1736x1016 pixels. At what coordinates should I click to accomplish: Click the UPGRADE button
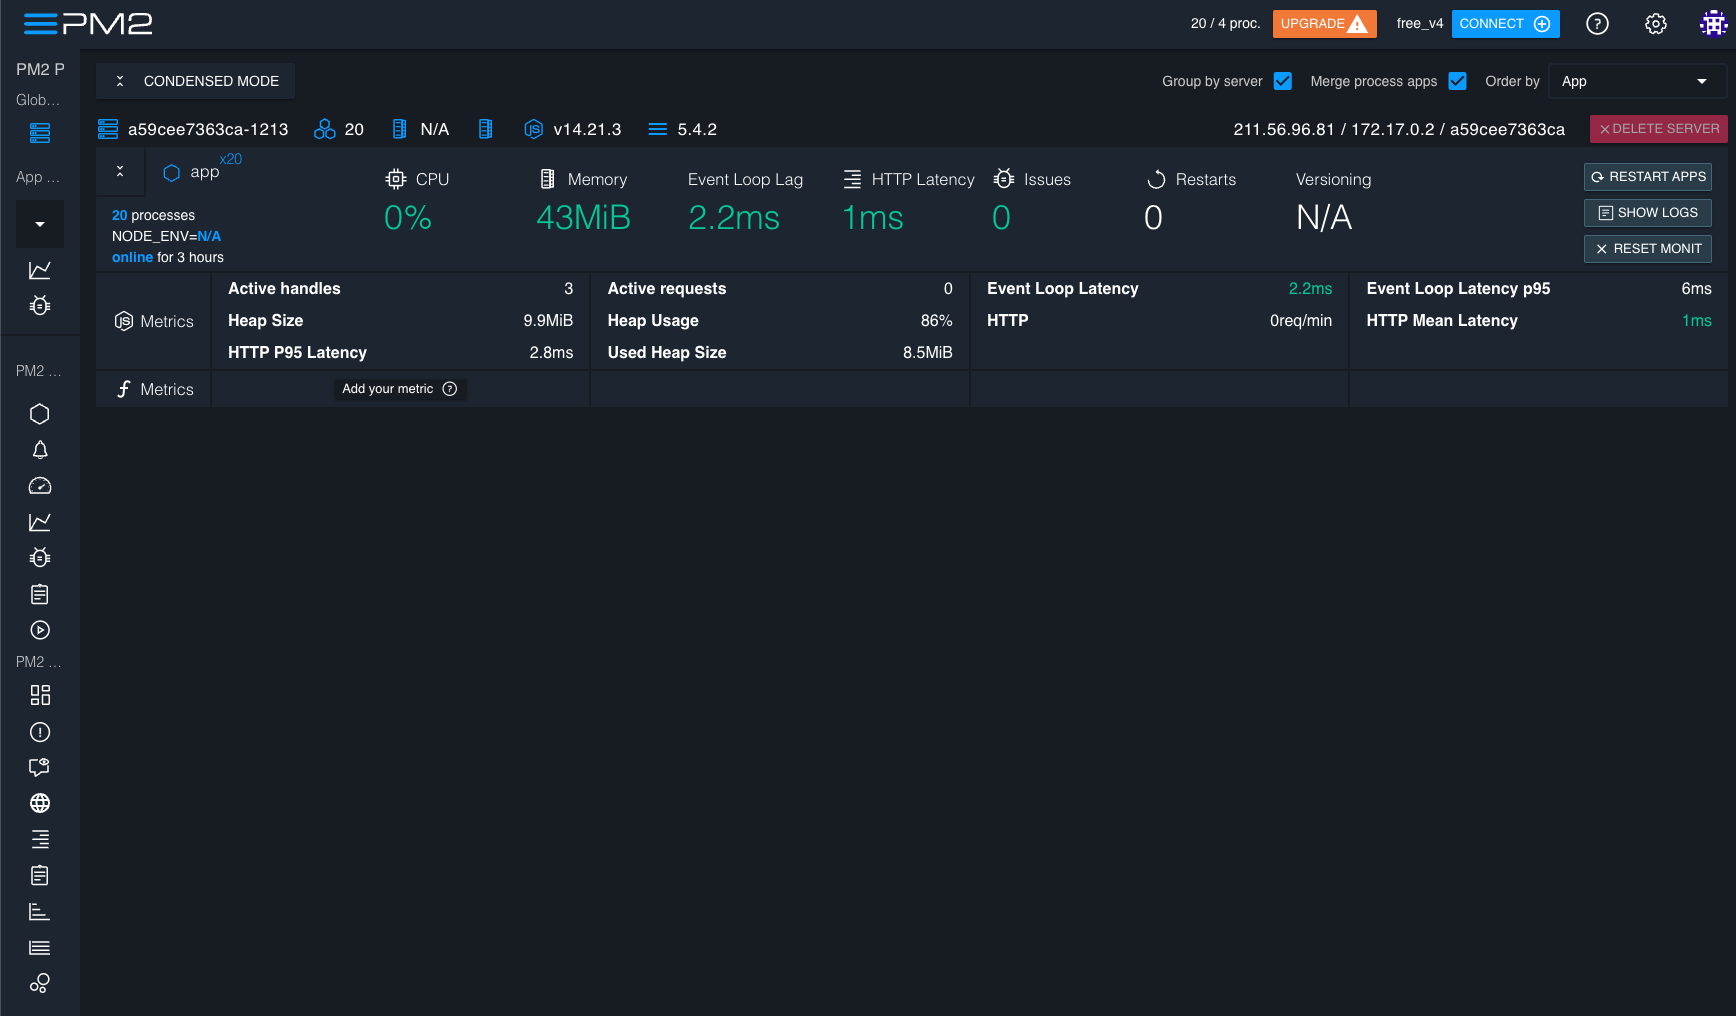1324,24
